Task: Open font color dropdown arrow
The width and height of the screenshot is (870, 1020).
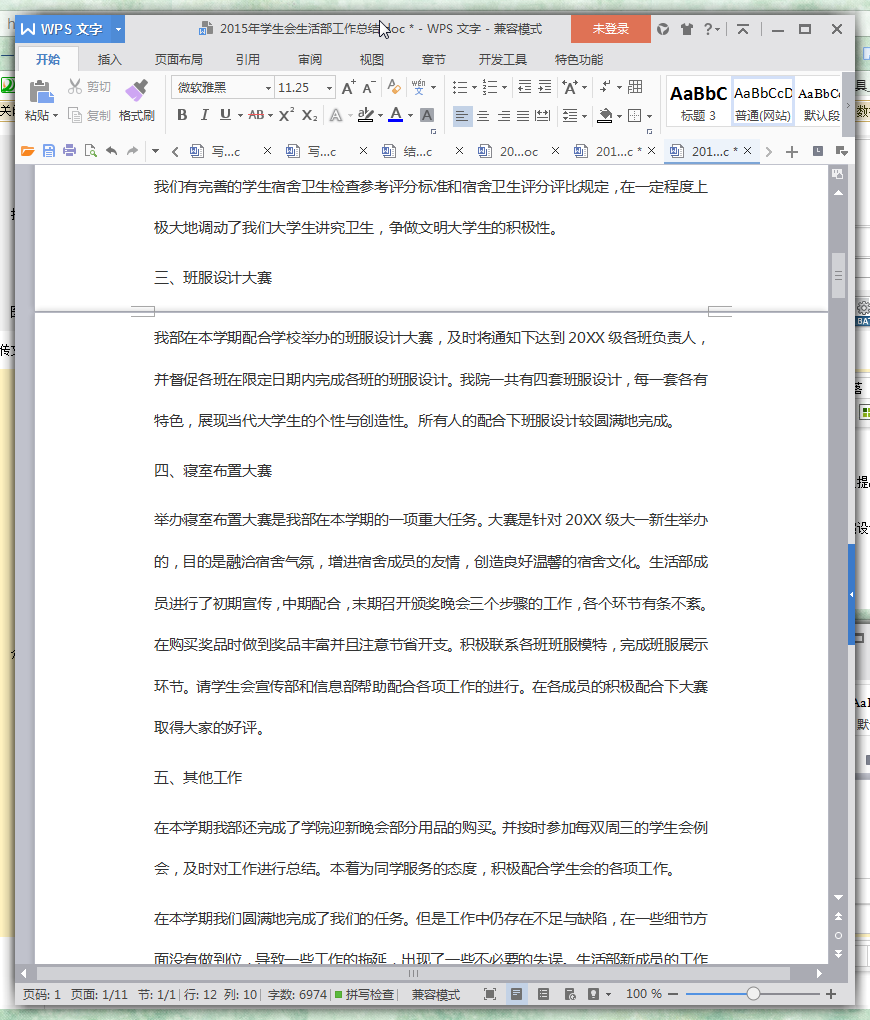Action: coord(410,116)
